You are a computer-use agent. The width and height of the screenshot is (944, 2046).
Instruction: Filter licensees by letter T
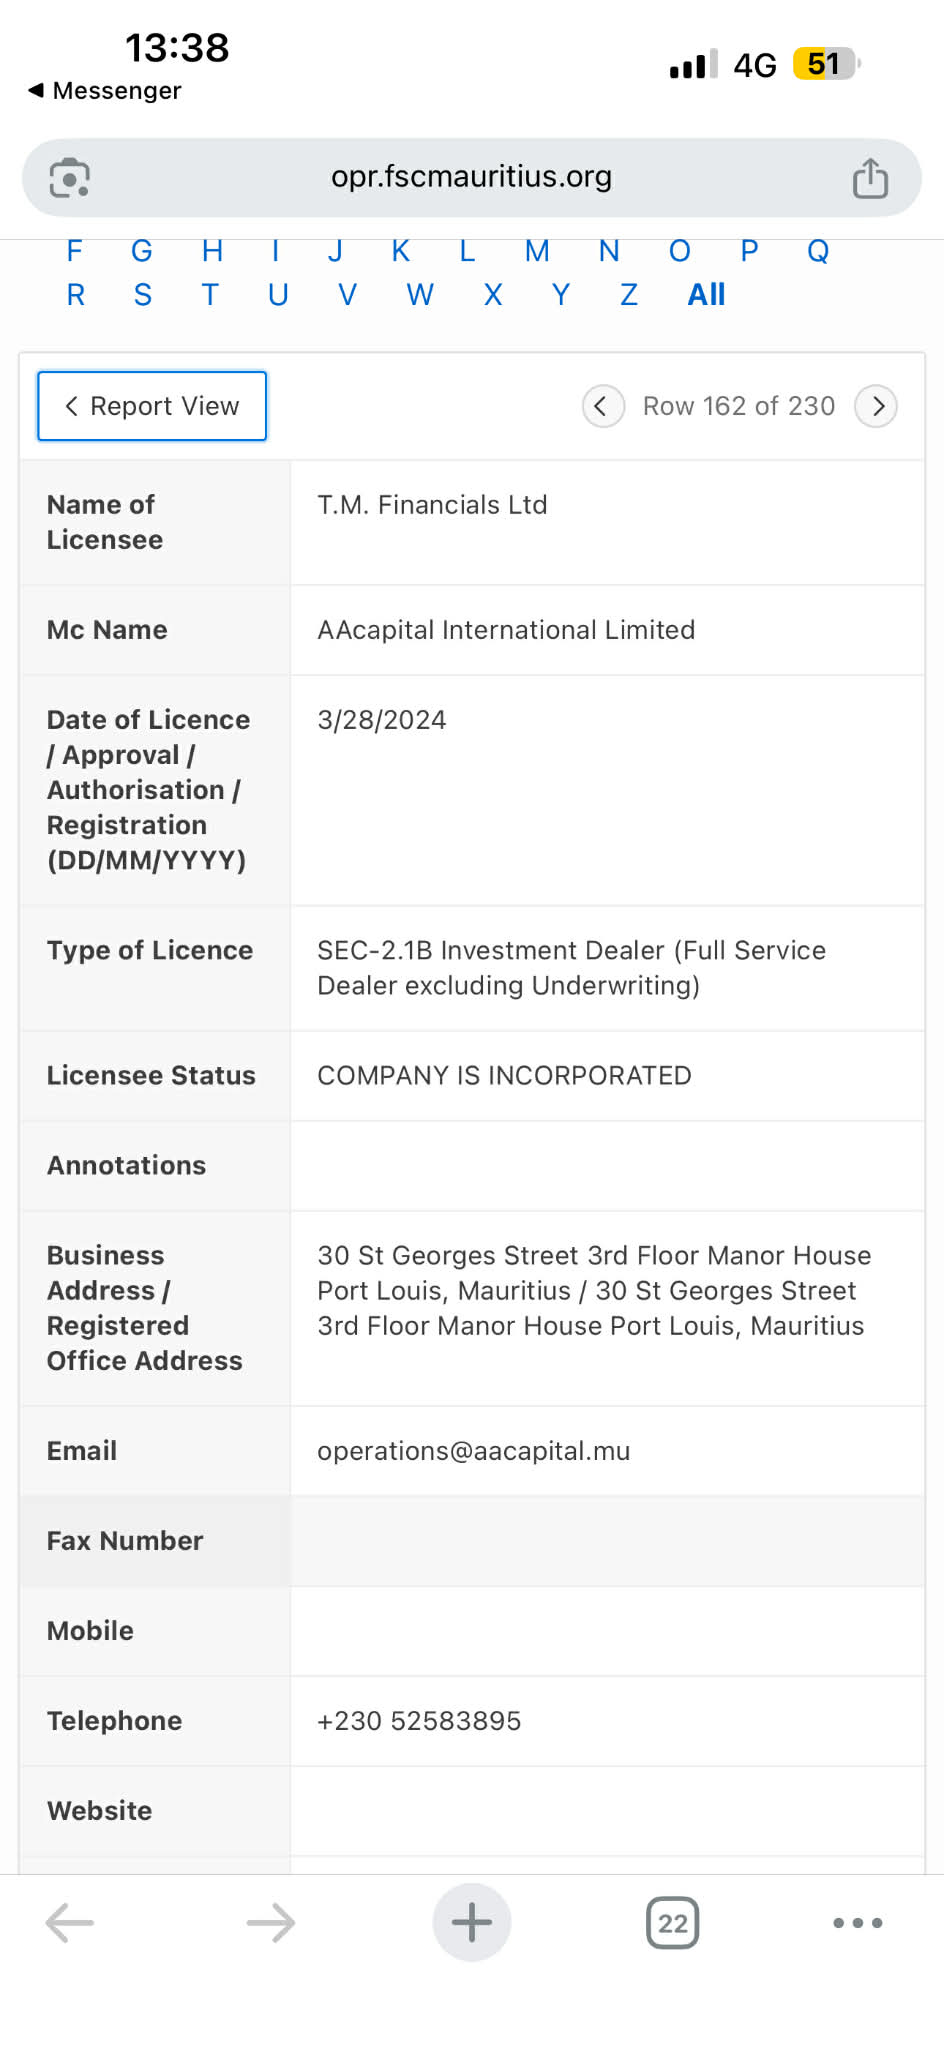pyautogui.click(x=210, y=295)
